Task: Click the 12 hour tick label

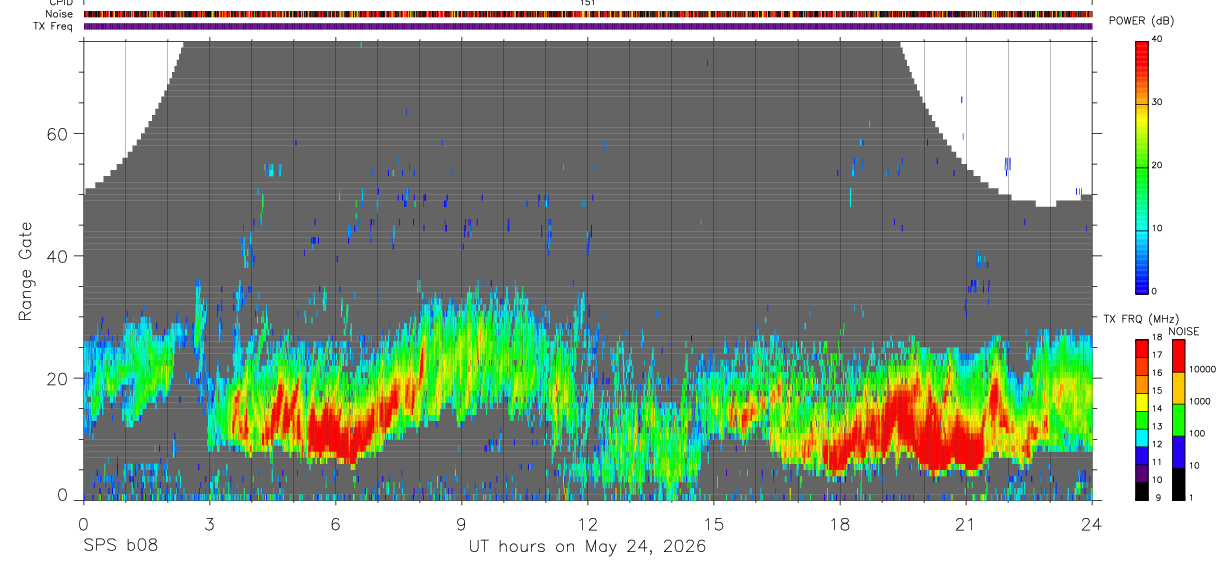Action: tap(588, 523)
